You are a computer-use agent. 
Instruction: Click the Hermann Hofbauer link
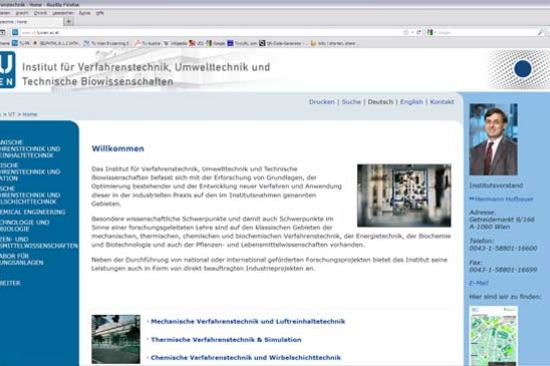tap(504, 199)
